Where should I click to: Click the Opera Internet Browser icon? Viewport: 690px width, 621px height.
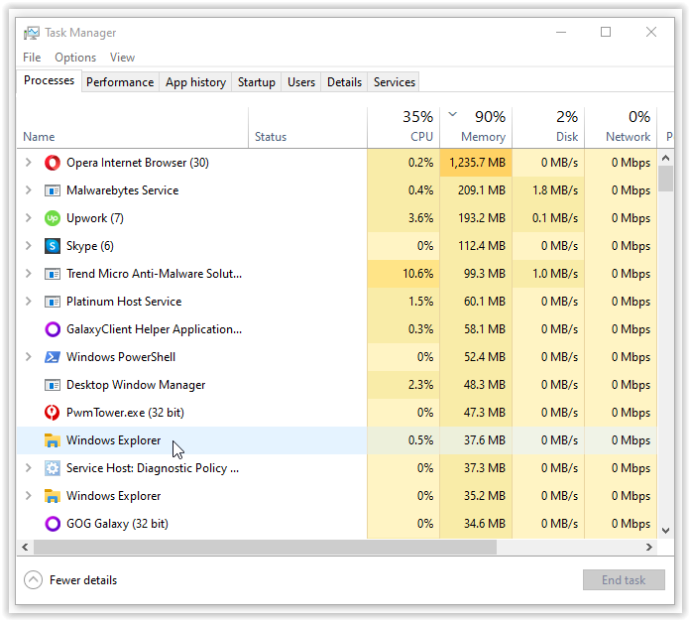pyautogui.click(x=52, y=163)
